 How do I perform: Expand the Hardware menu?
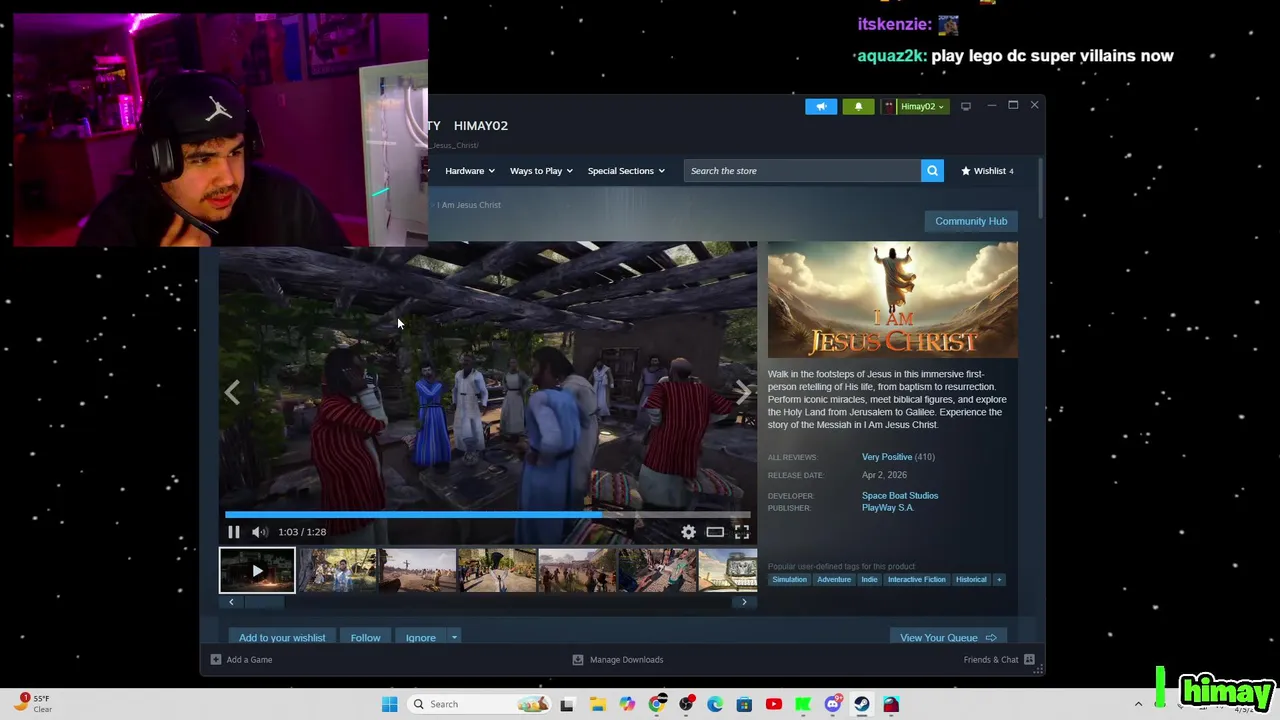470,171
